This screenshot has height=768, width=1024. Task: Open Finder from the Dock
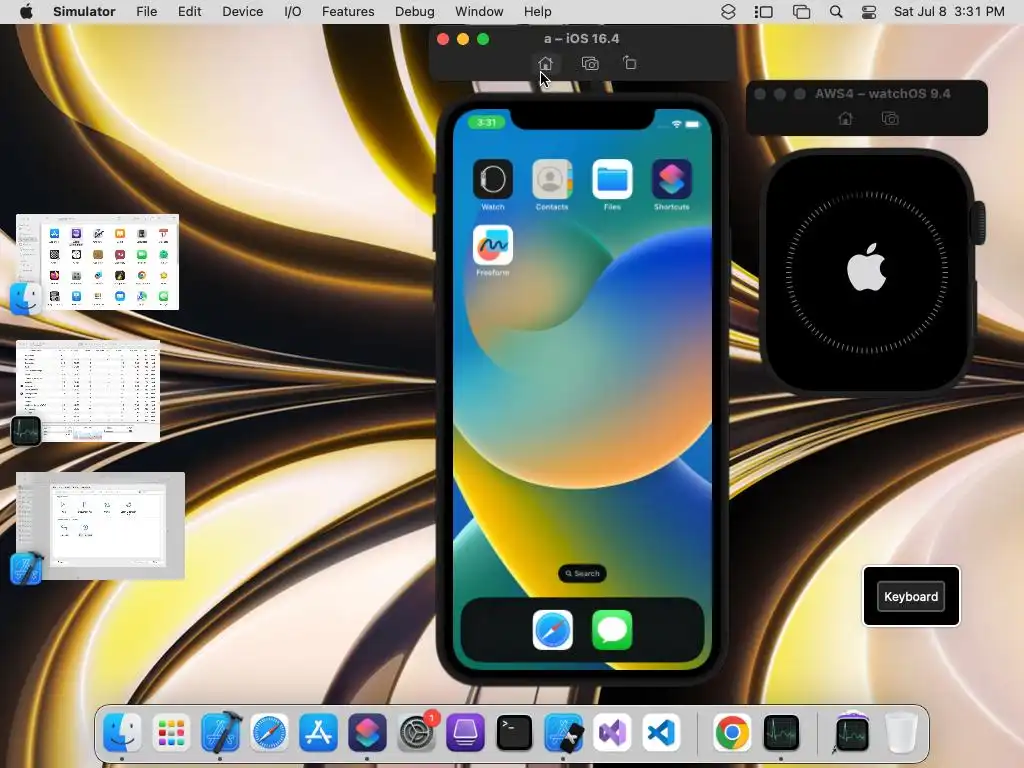[x=122, y=732]
